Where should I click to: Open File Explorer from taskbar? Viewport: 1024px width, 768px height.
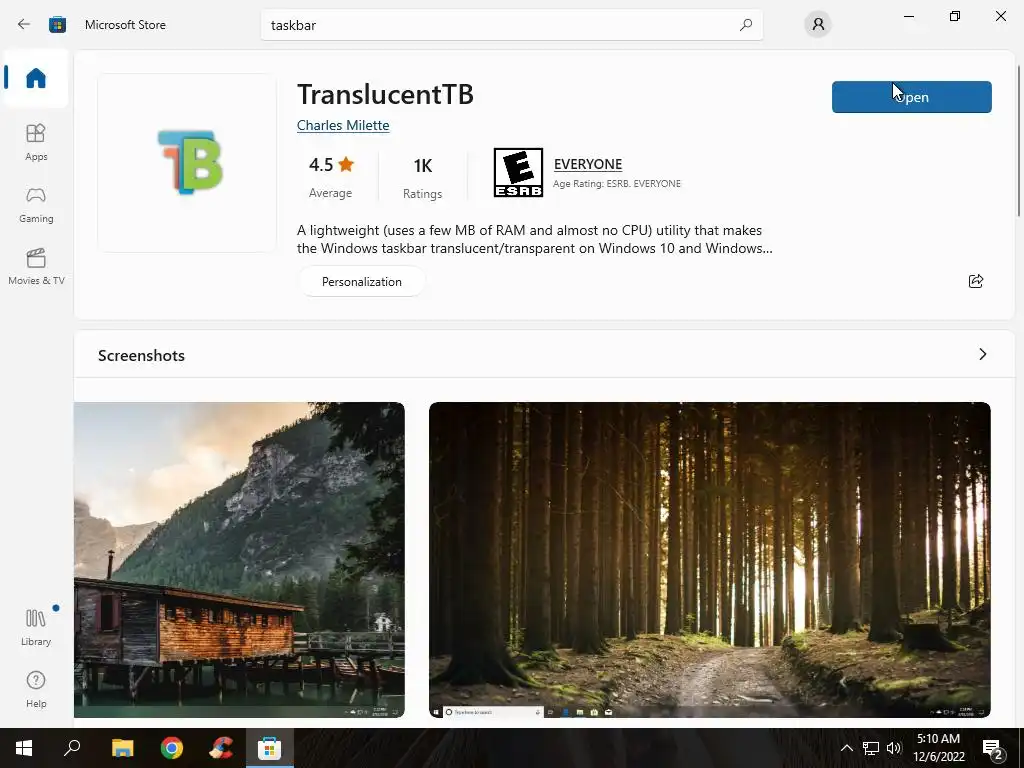pyautogui.click(x=122, y=748)
